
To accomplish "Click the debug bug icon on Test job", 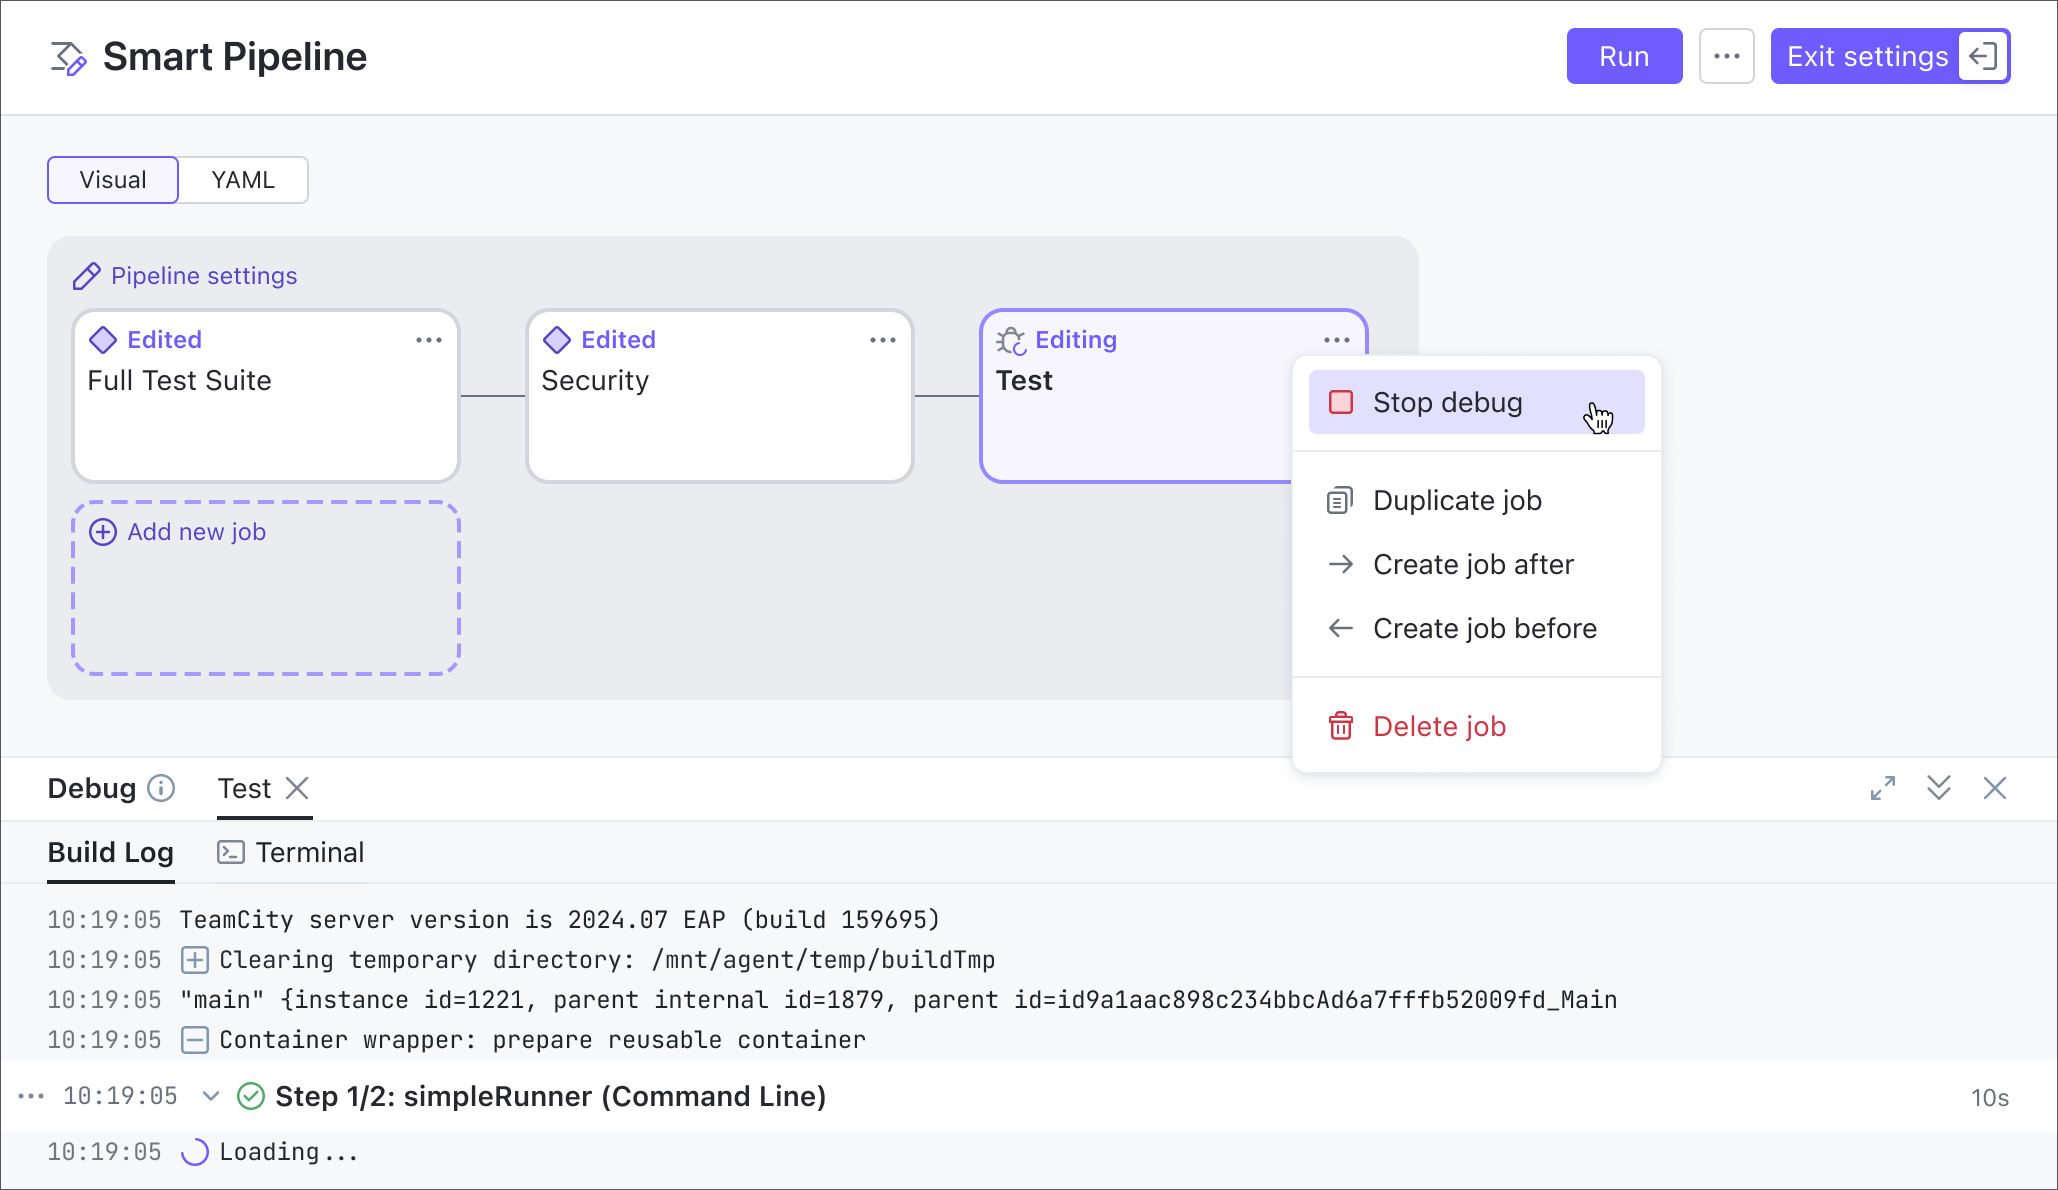I will (1011, 341).
